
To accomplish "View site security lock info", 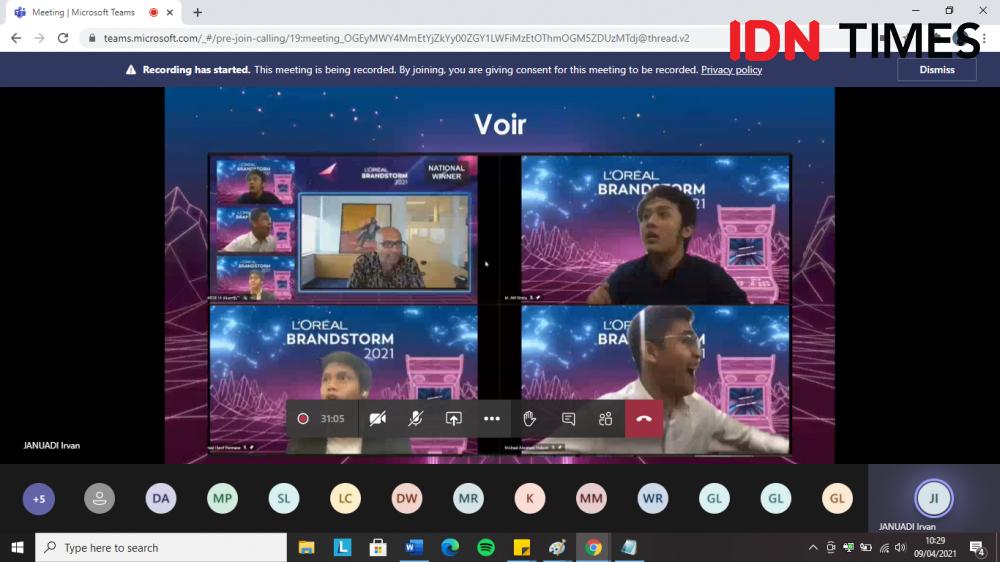I will [92, 38].
